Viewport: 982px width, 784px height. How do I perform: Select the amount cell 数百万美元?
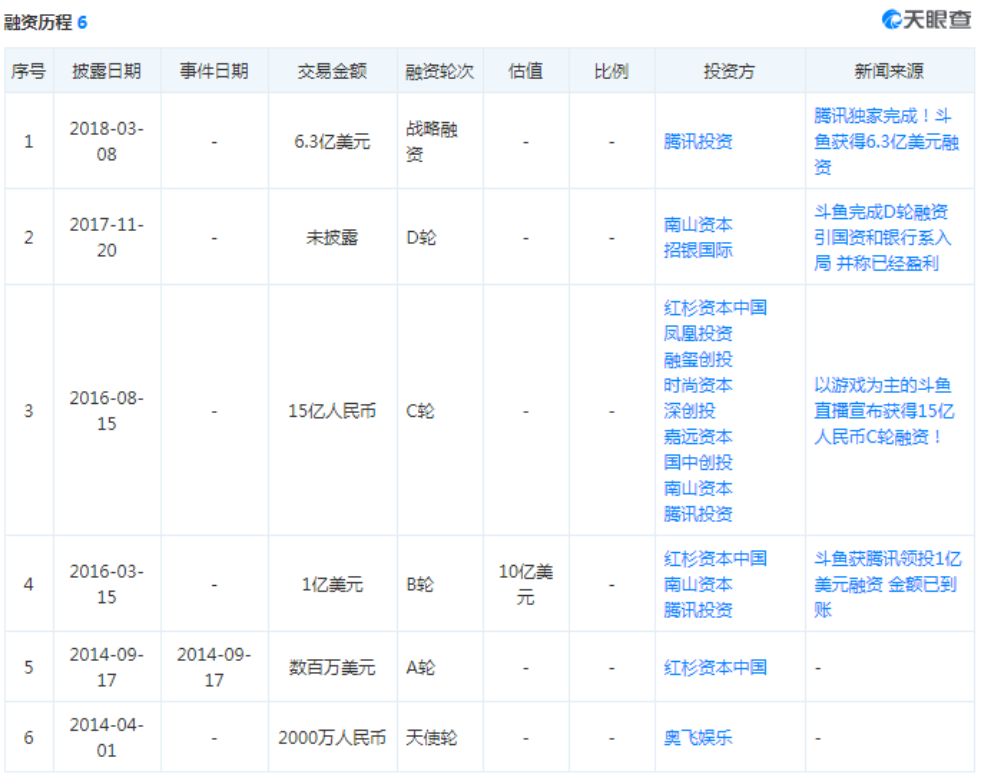tap(332, 668)
